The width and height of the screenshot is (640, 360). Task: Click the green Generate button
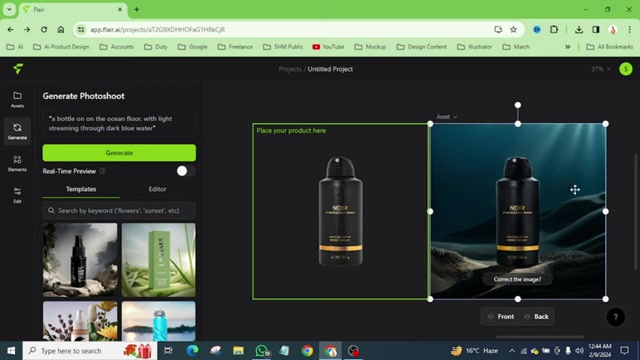coord(119,153)
